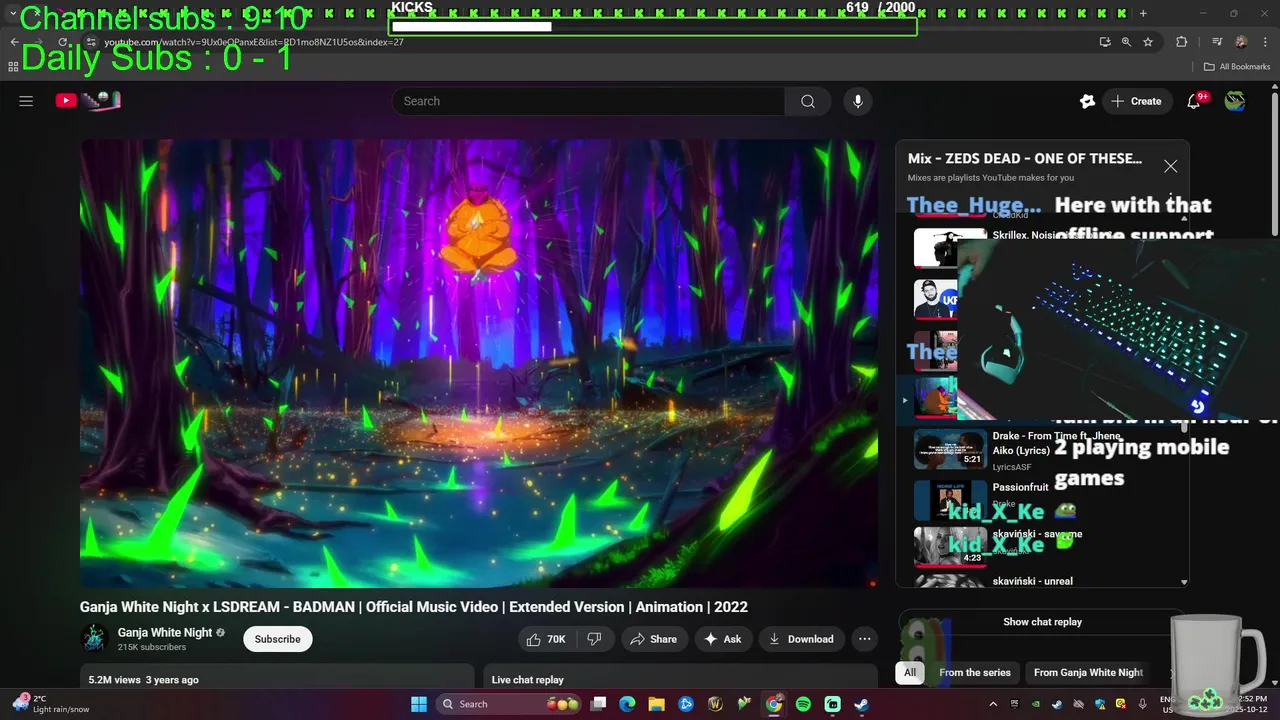Click the video title text
The width and height of the screenshot is (1280, 720).
414,607
